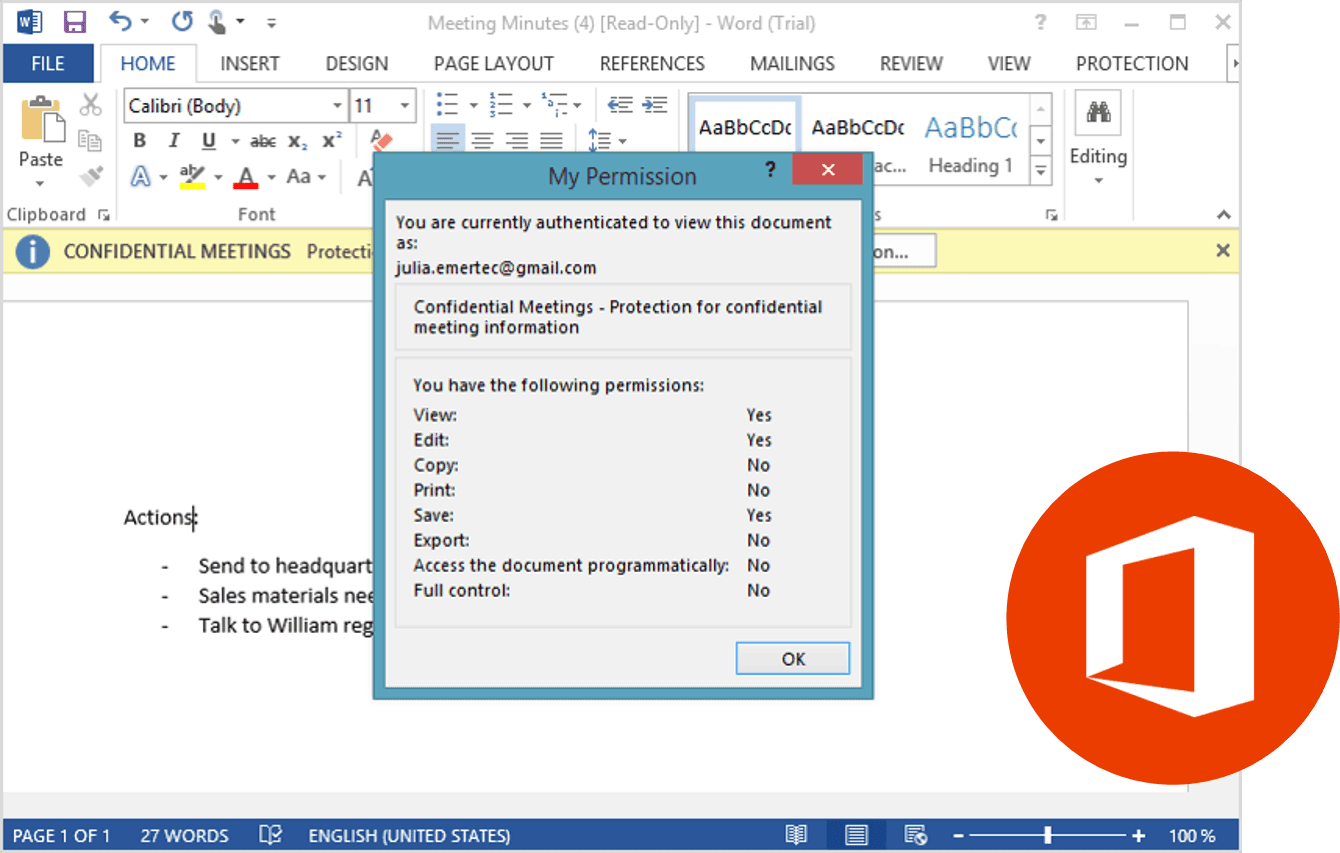
Task: Click the Word logo icon in title bar
Action: click(29, 21)
